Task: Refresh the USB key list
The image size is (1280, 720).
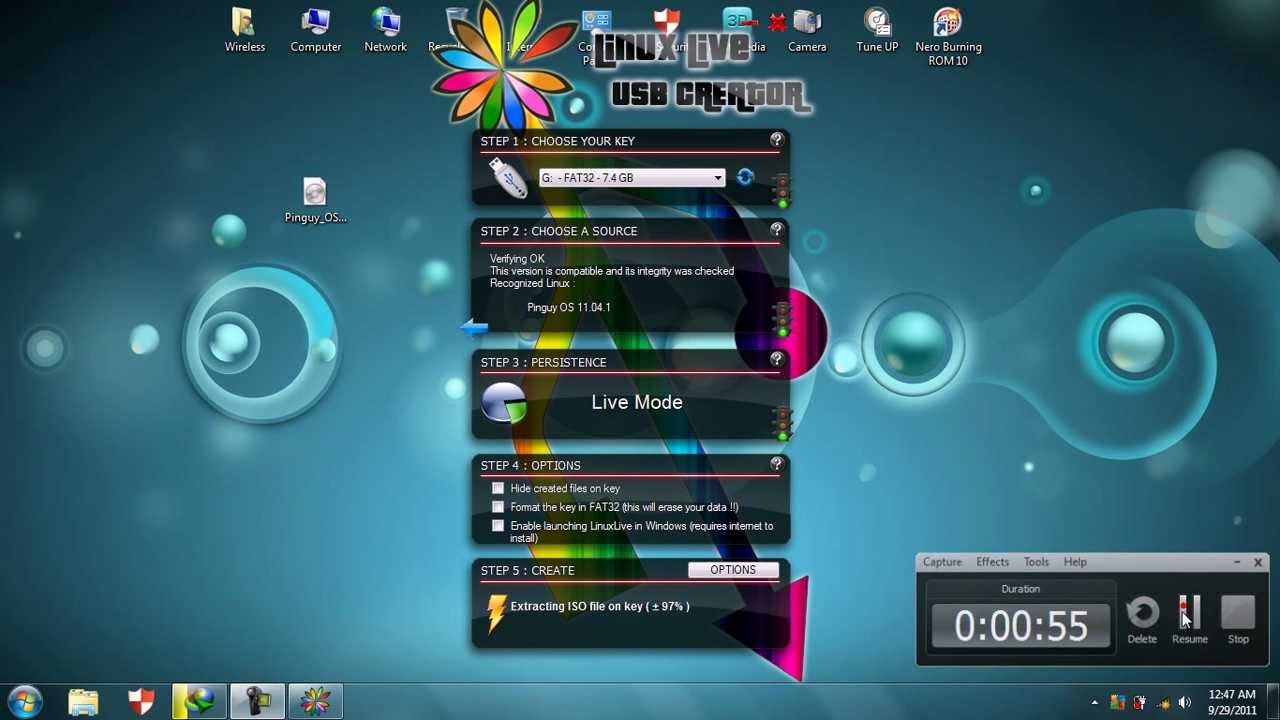Action: coord(745,177)
